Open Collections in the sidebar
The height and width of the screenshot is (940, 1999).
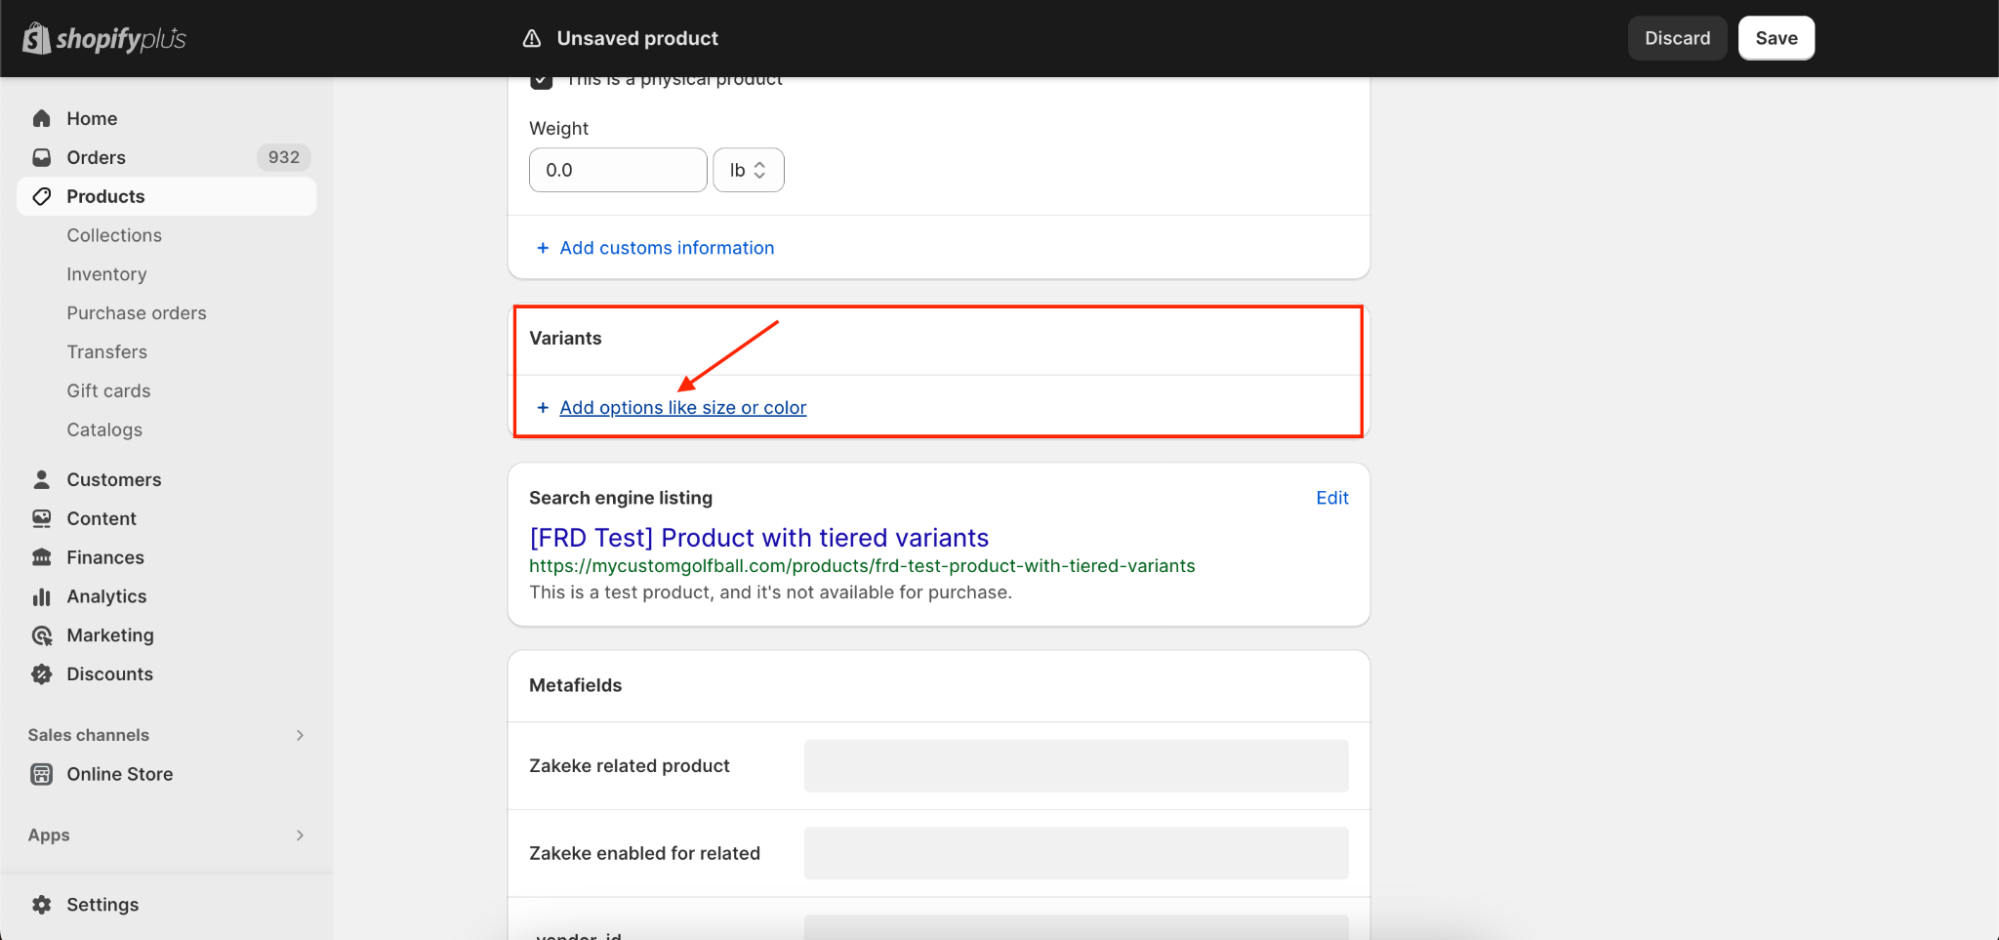coord(114,235)
